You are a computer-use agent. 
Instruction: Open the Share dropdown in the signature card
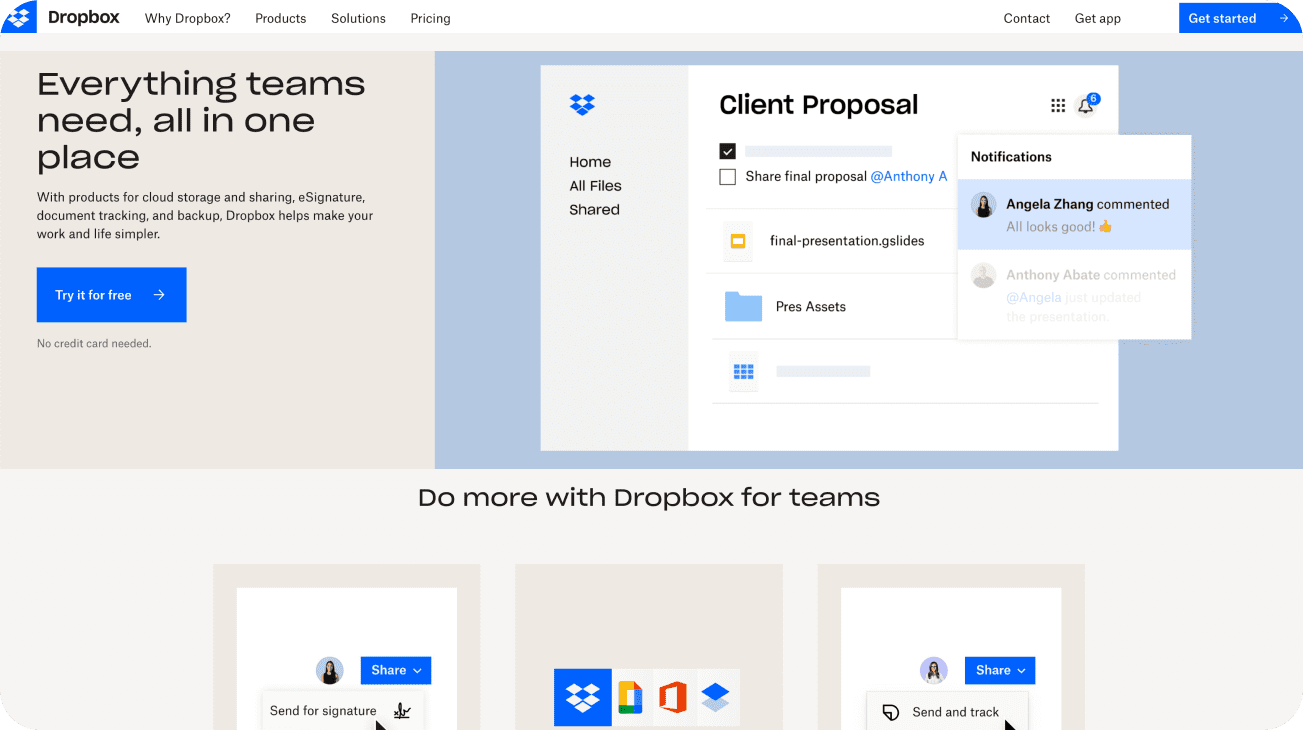(396, 670)
